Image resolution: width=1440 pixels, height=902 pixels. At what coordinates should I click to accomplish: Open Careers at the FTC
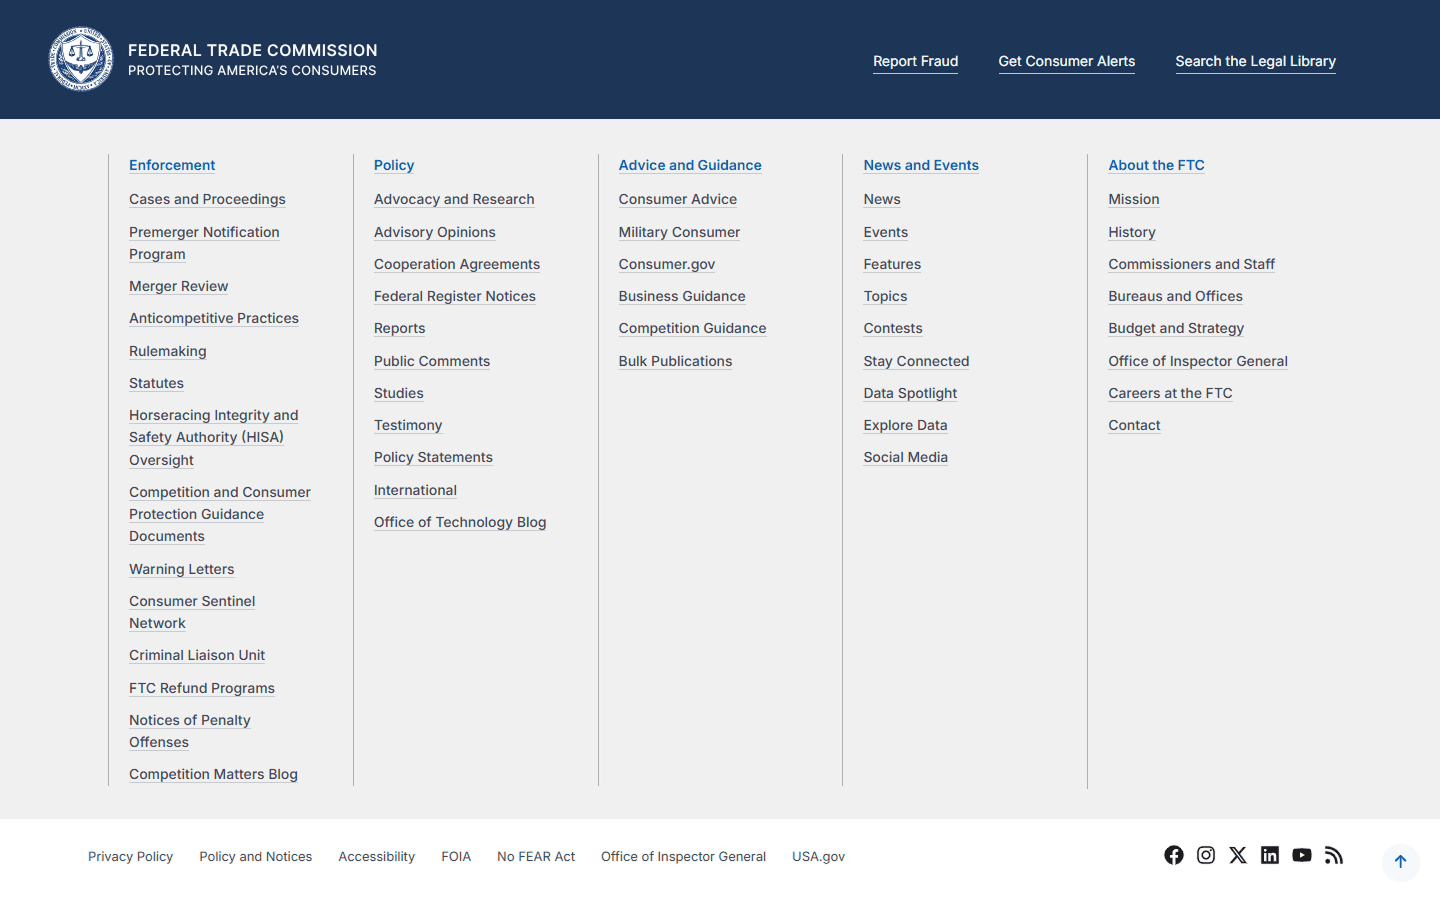click(1170, 393)
